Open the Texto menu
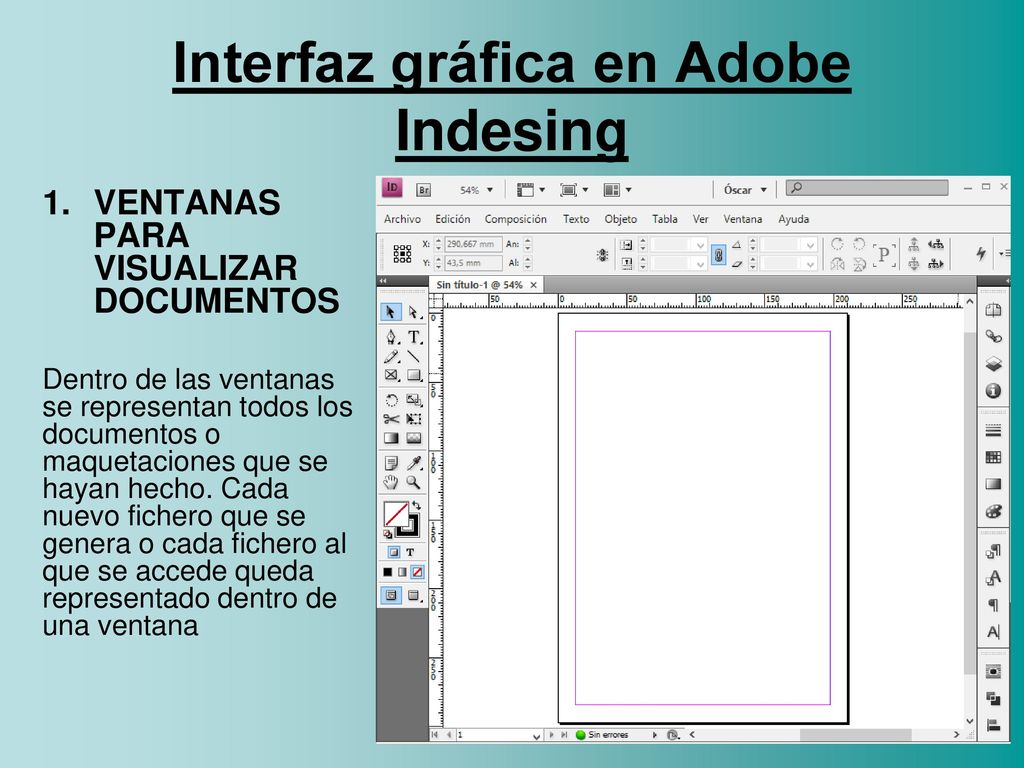This screenshot has height=768, width=1024. 576,219
